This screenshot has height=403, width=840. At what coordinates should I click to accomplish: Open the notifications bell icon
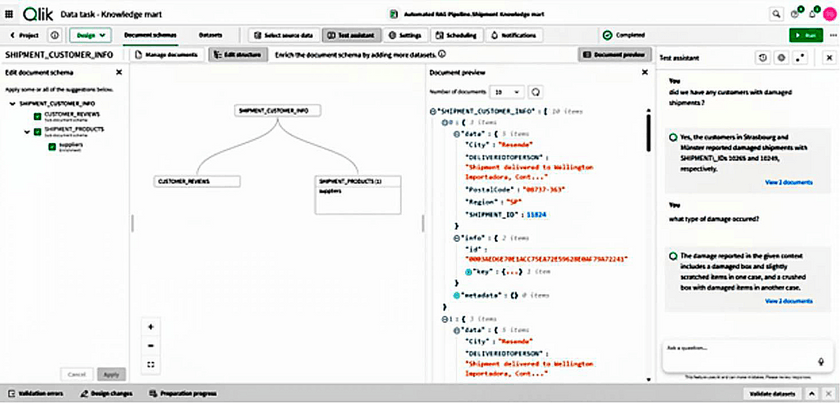click(812, 14)
